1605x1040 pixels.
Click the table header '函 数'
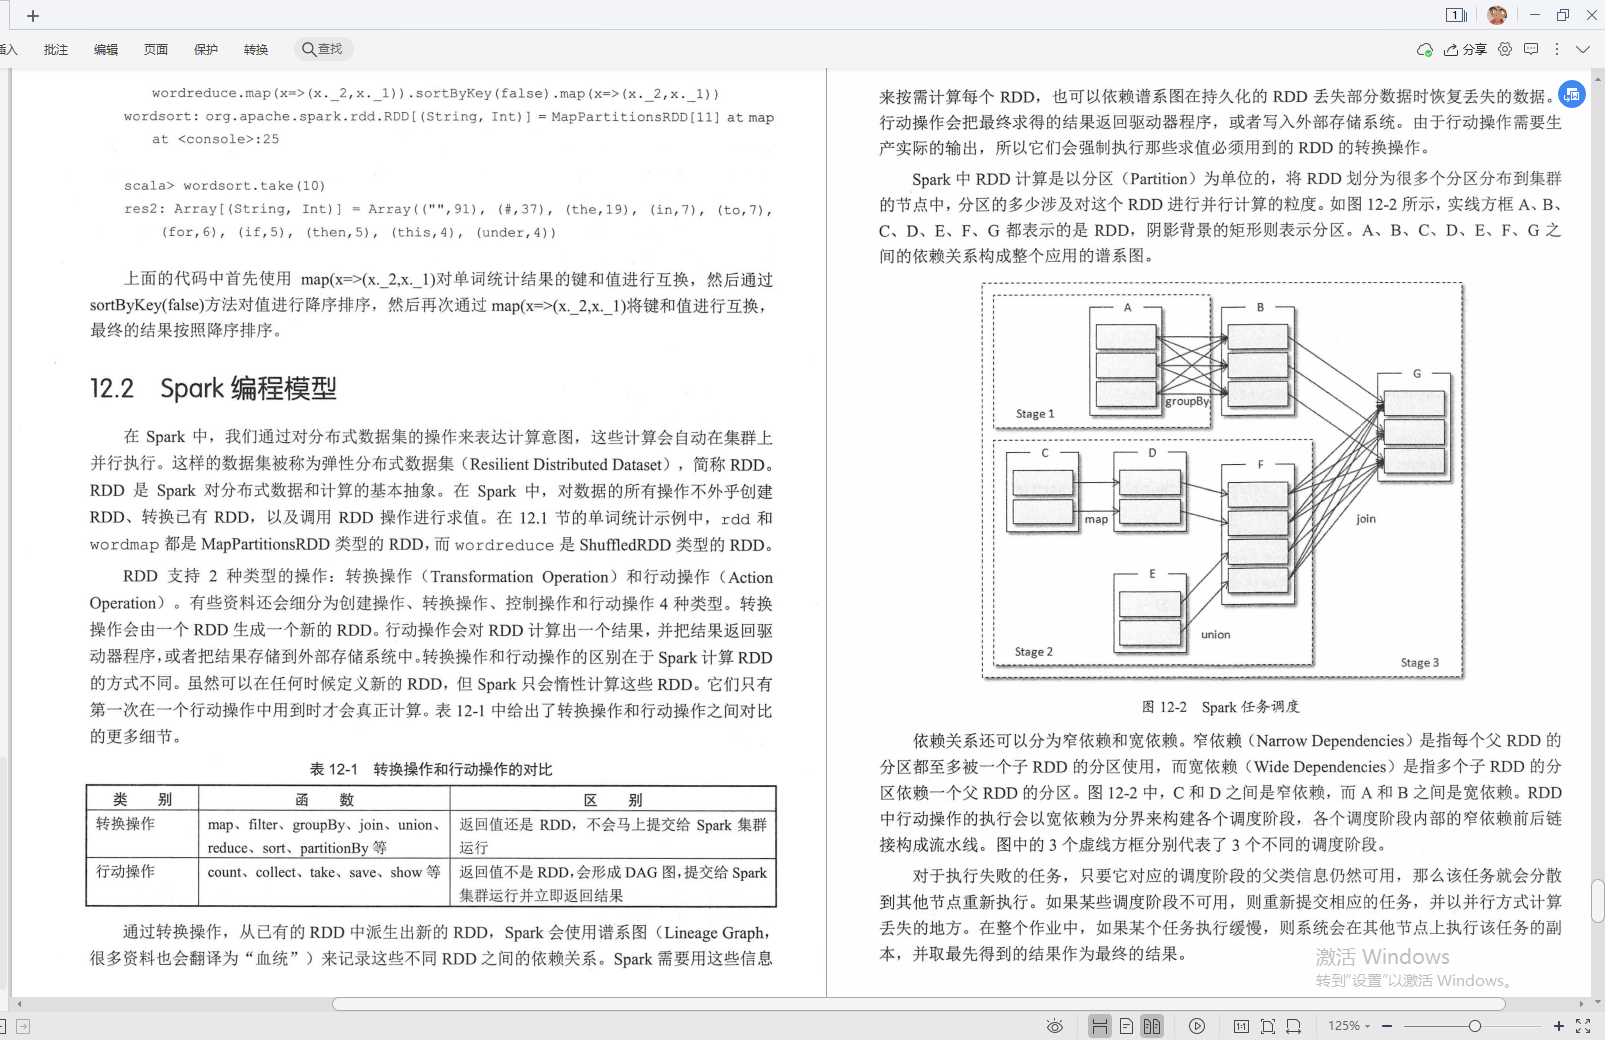[x=325, y=799]
